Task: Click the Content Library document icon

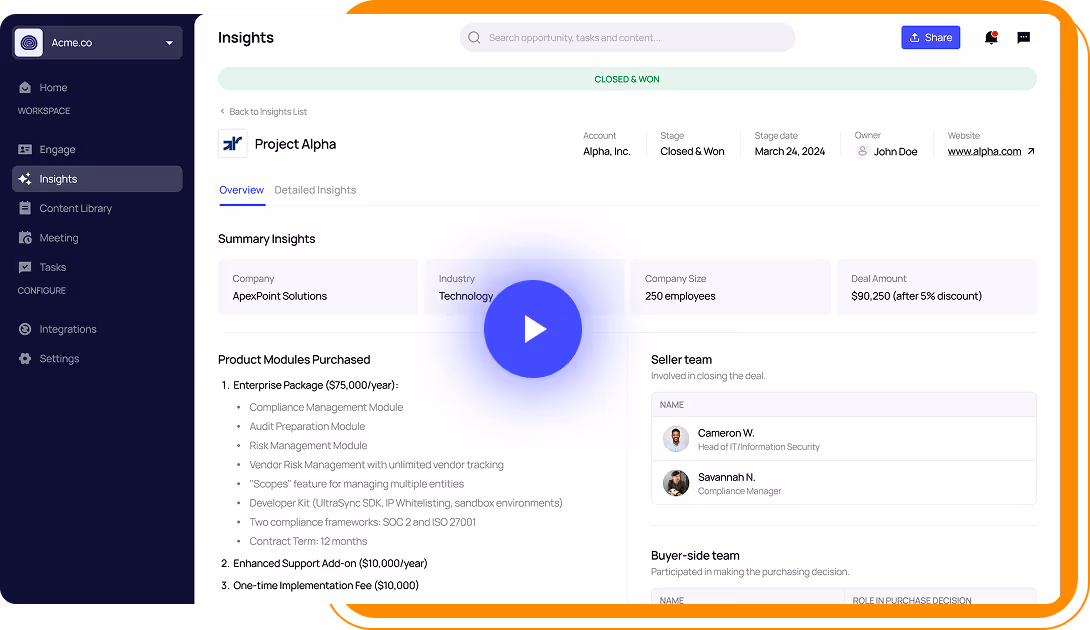Action: click(25, 208)
